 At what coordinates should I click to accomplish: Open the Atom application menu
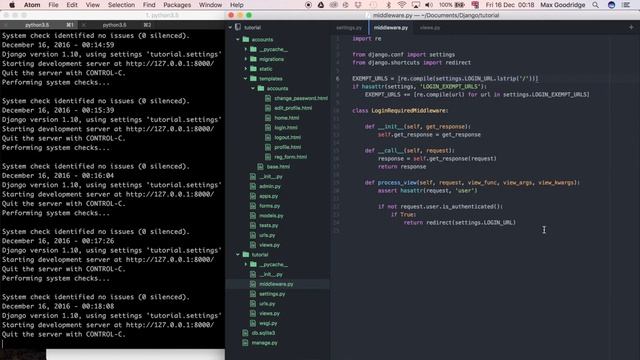(32, 5)
